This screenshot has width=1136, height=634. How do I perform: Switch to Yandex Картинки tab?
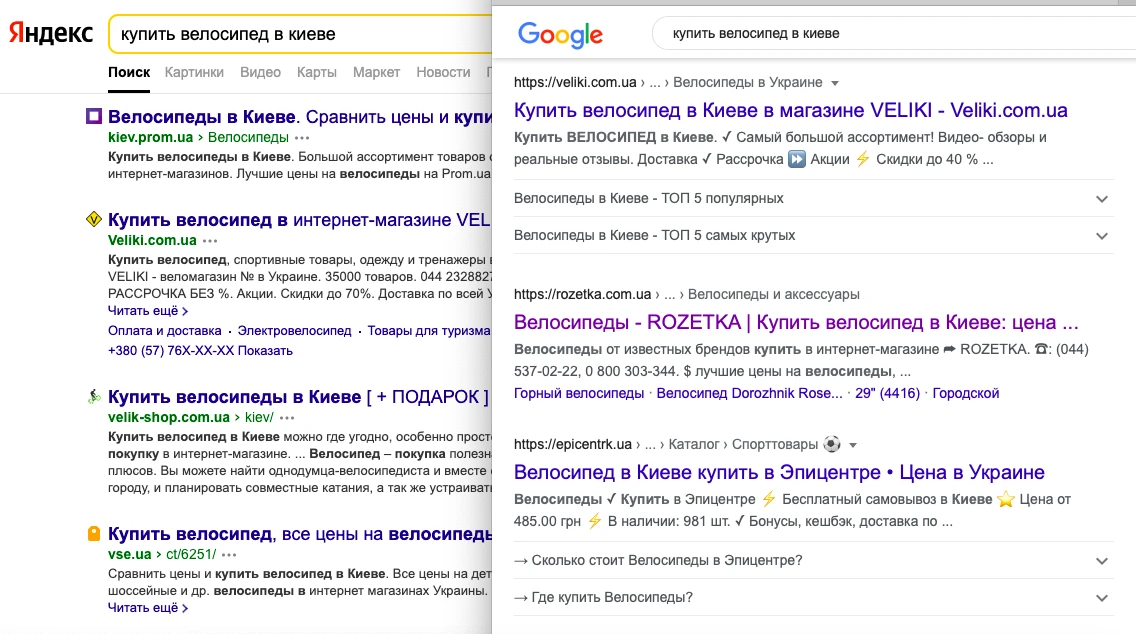pyautogui.click(x=194, y=72)
